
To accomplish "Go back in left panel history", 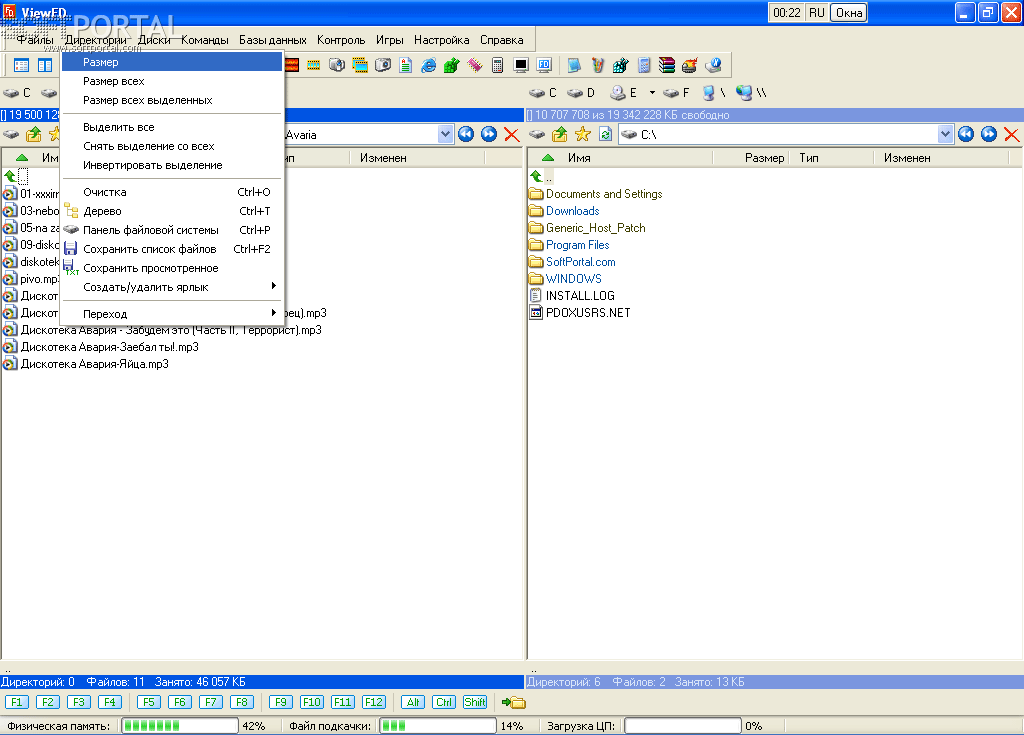I will [466, 135].
